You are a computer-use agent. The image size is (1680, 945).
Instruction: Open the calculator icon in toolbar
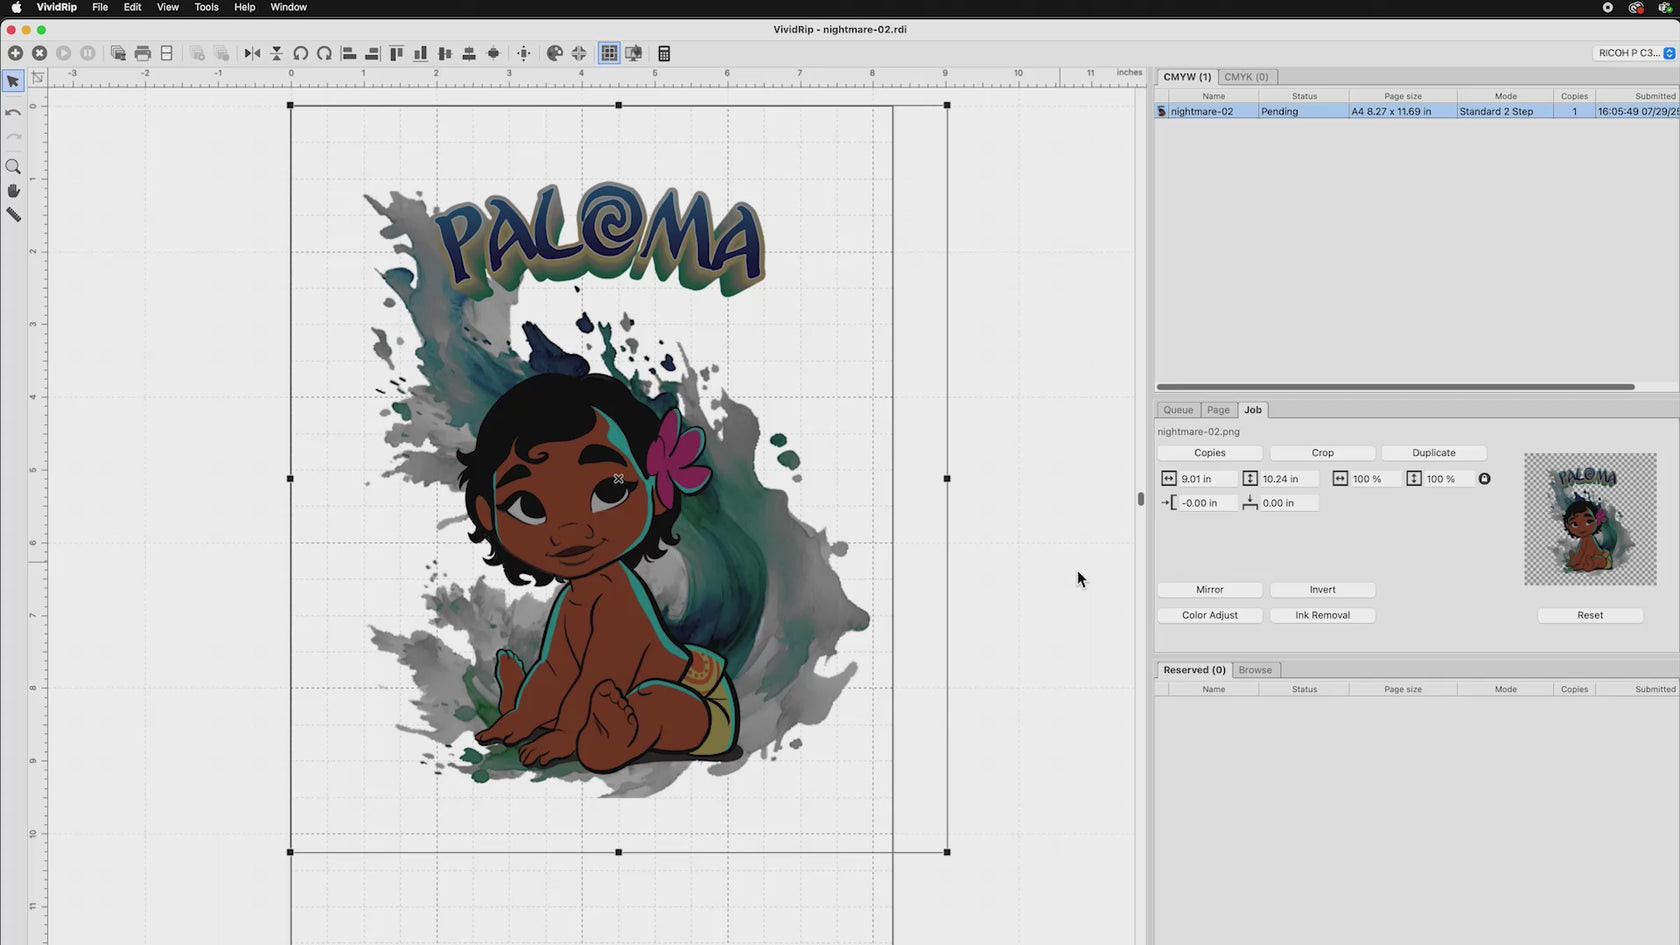664,53
